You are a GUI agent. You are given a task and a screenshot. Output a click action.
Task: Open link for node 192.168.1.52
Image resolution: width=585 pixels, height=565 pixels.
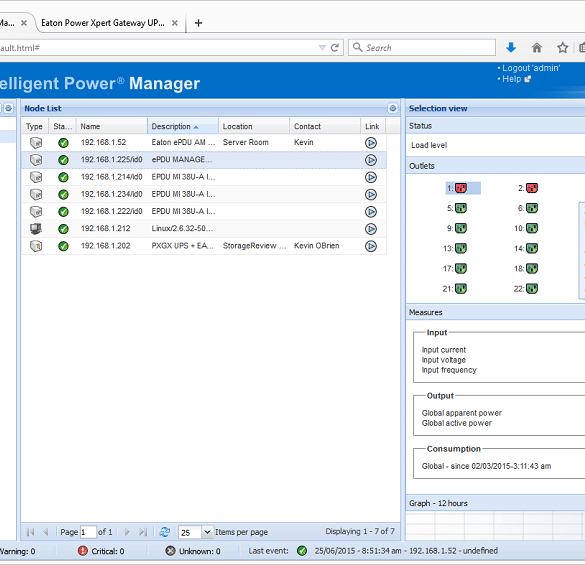coord(370,143)
